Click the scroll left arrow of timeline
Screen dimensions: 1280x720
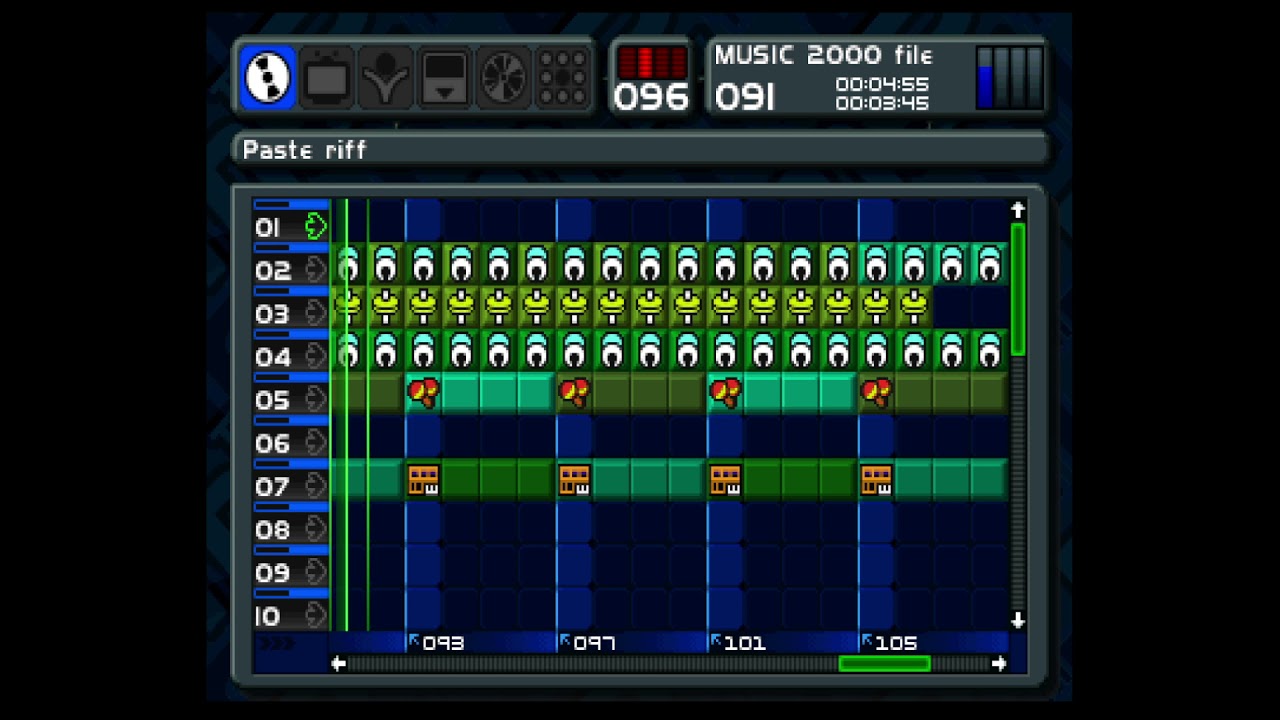[339, 663]
